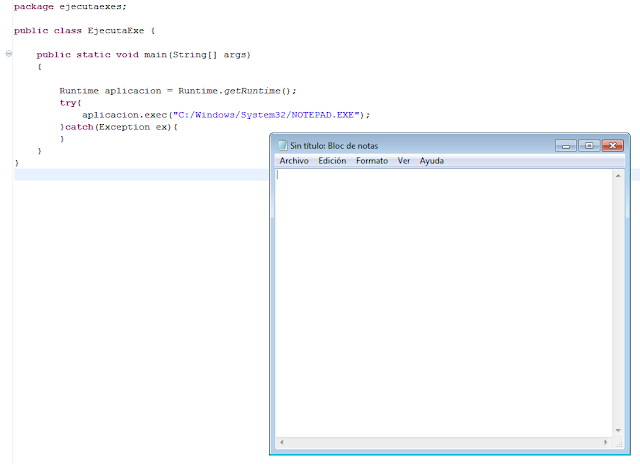Open the Formato menu in Notepad
The image size is (640, 464).
pyautogui.click(x=372, y=161)
